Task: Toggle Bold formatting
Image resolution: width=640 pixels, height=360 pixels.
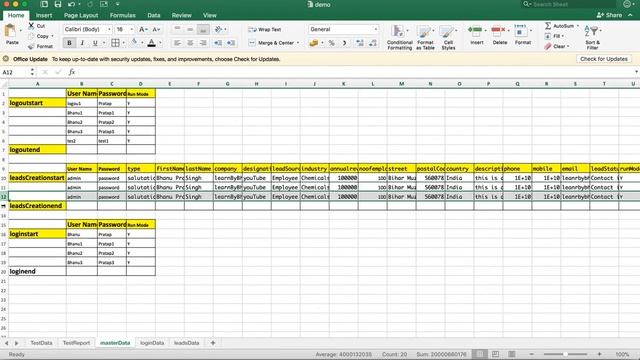Action: coord(69,43)
